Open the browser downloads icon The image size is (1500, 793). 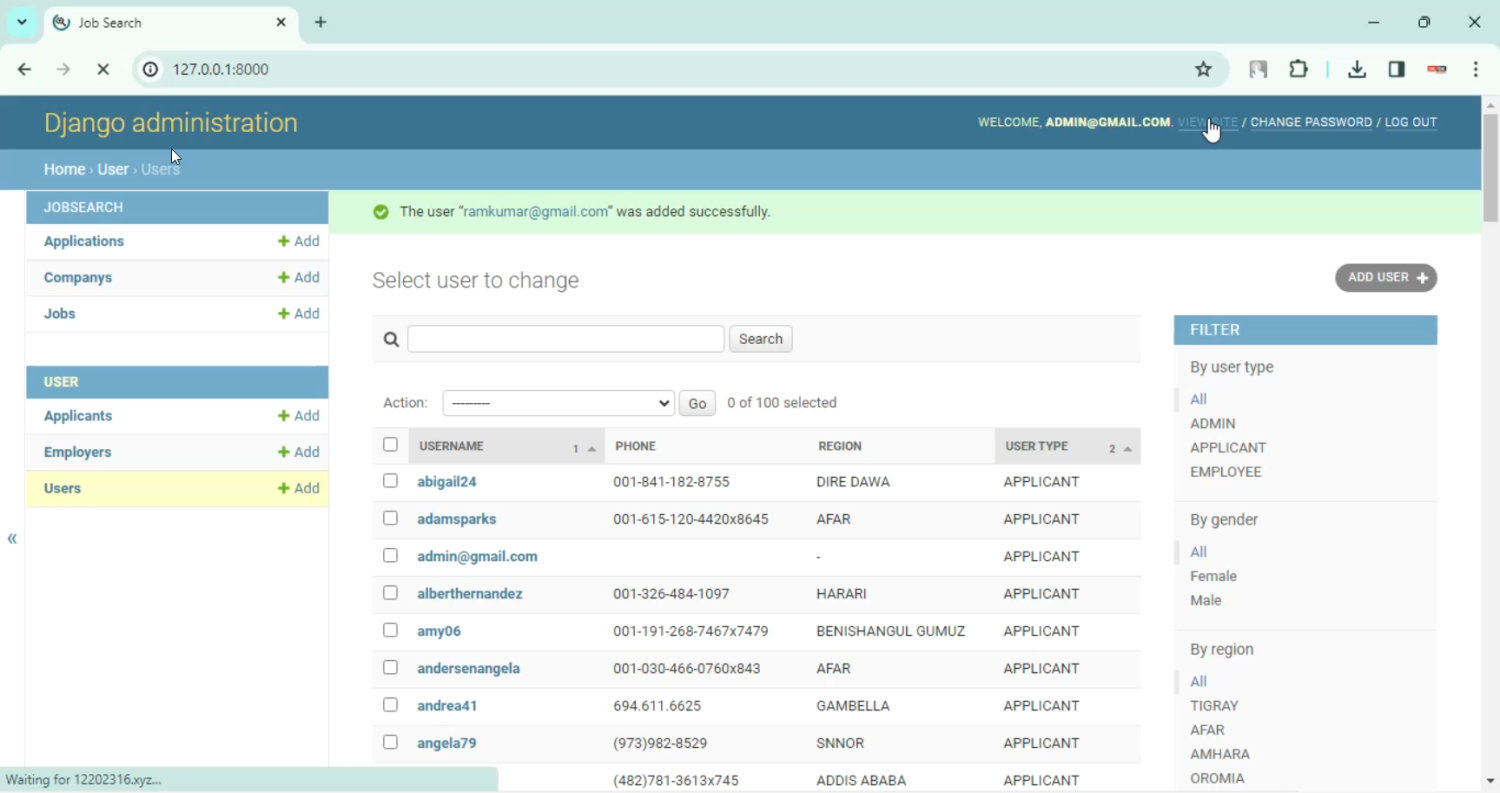click(1356, 69)
